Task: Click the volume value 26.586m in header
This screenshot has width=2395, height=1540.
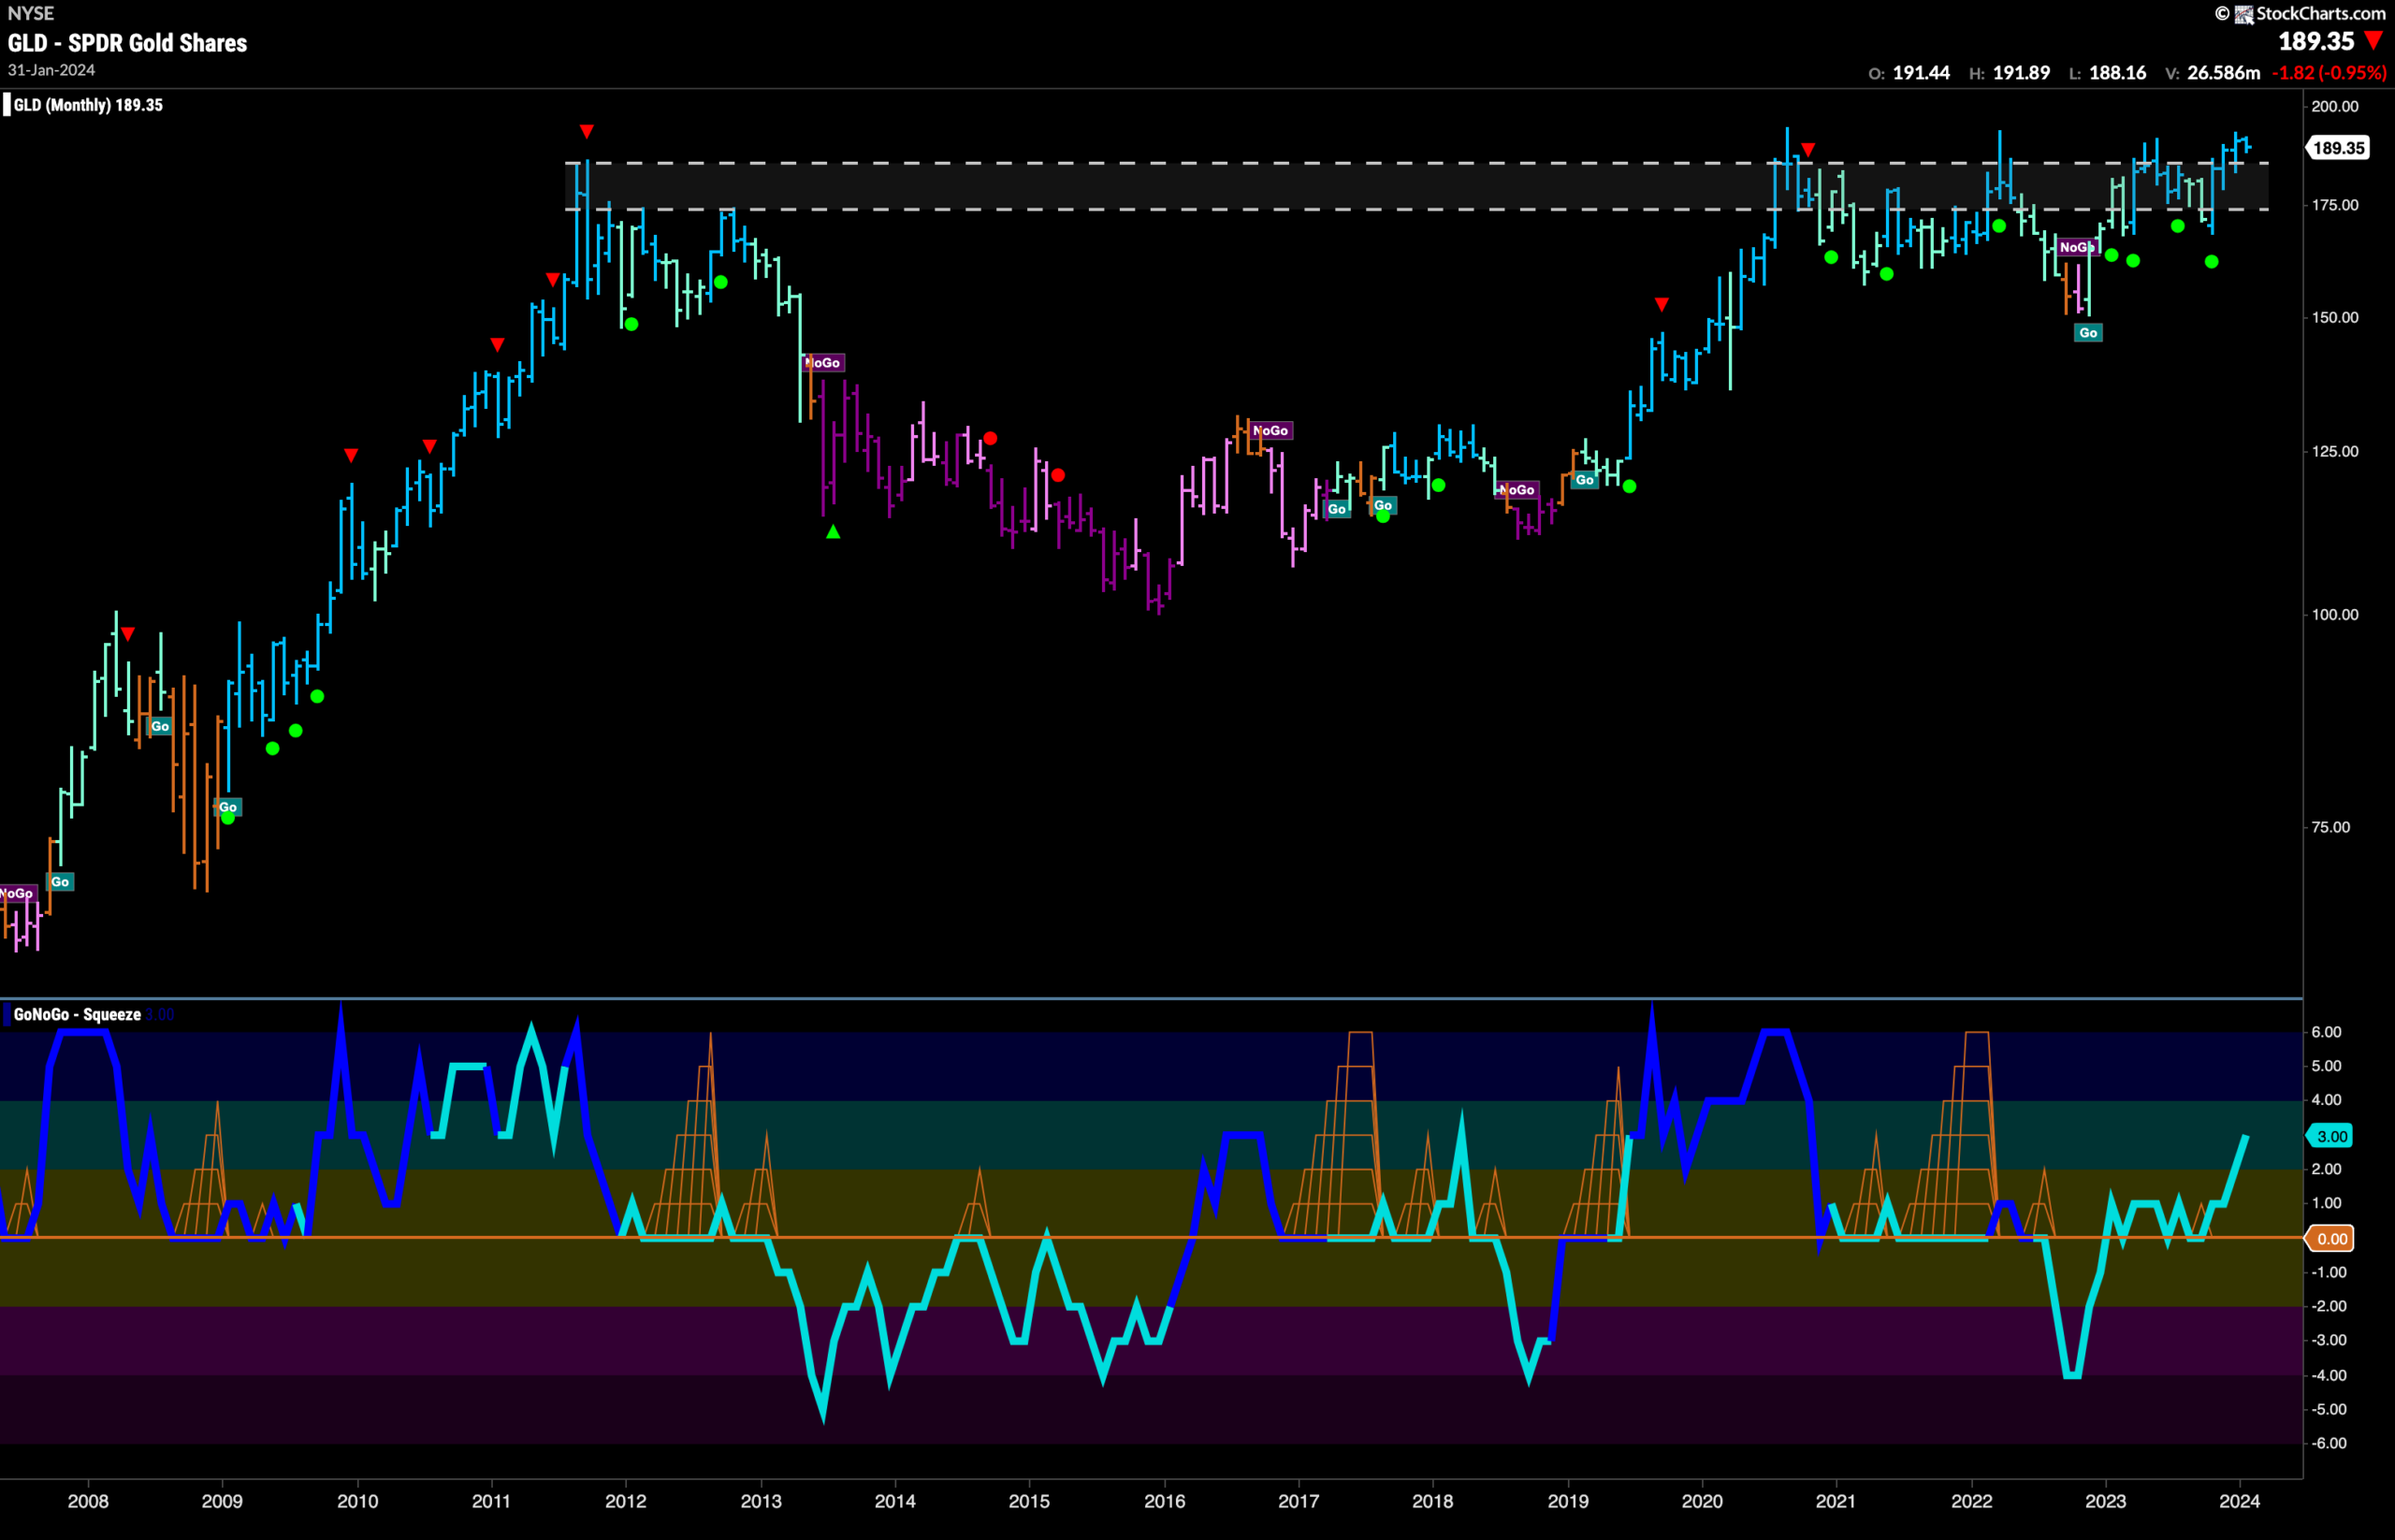Action: coord(2223,73)
